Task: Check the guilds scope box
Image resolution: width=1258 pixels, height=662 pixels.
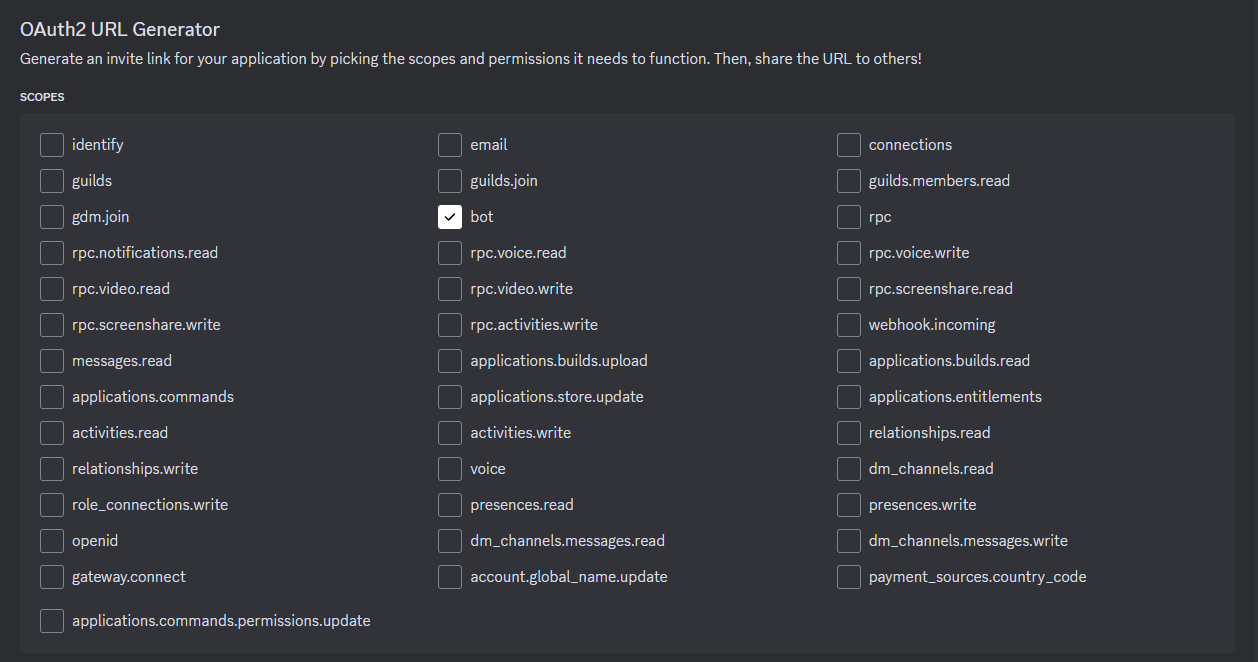Action: [x=52, y=181]
